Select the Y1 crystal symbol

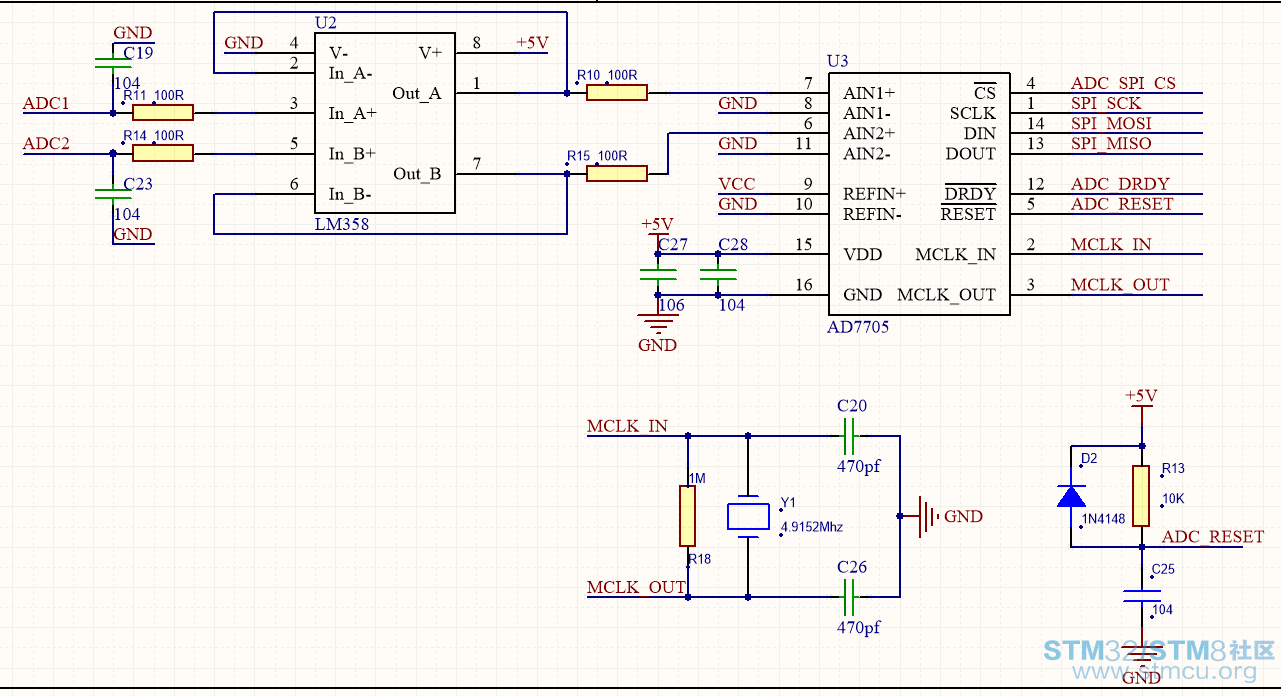click(x=748, y=516)
